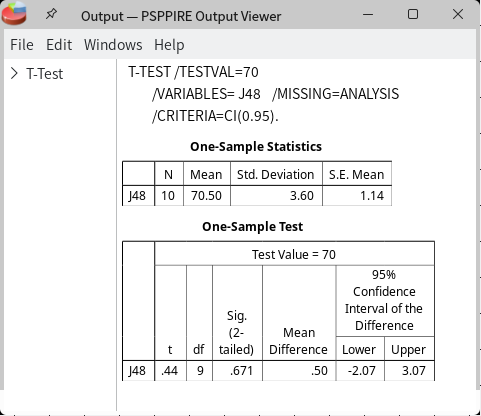Expand the T-Test tree node arrow

pyautogui.click(x=14, y=73)
